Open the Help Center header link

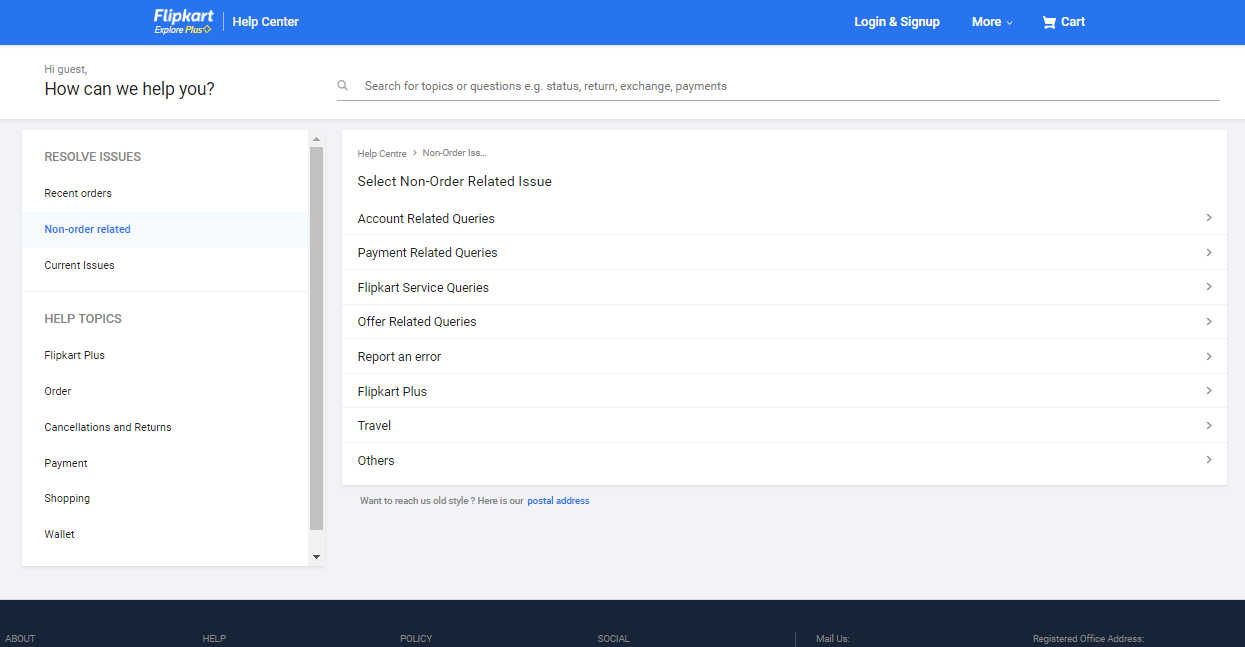(x=266, y=22)
